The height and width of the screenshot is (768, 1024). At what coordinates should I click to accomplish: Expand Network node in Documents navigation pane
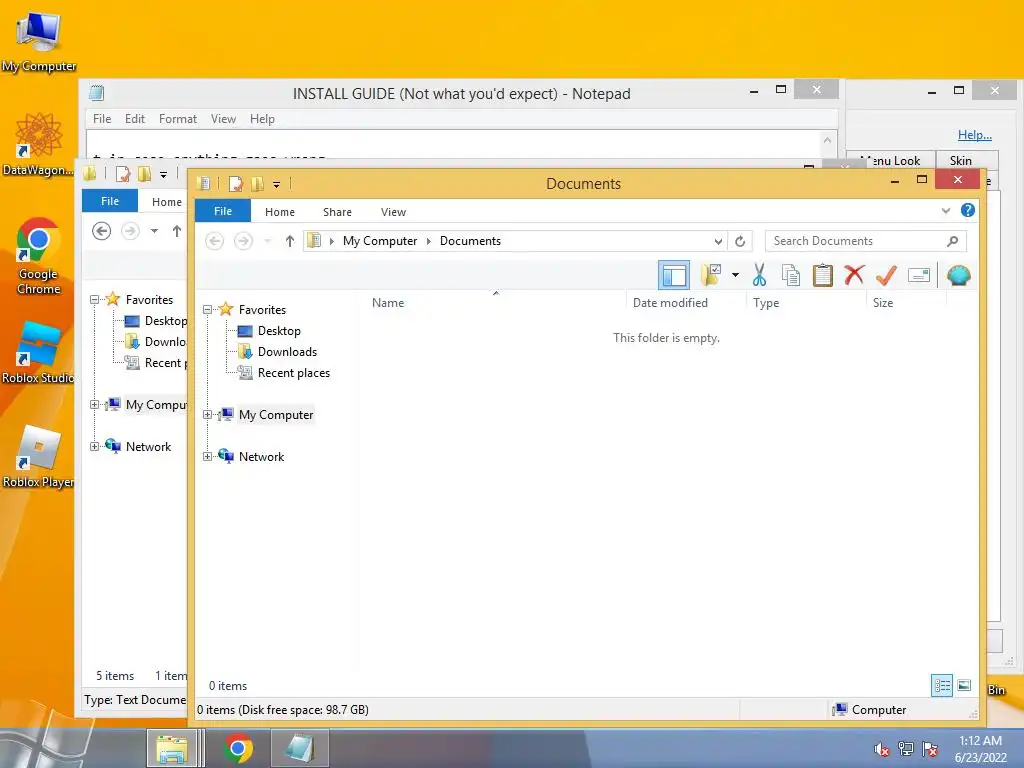tap(208, 456)
